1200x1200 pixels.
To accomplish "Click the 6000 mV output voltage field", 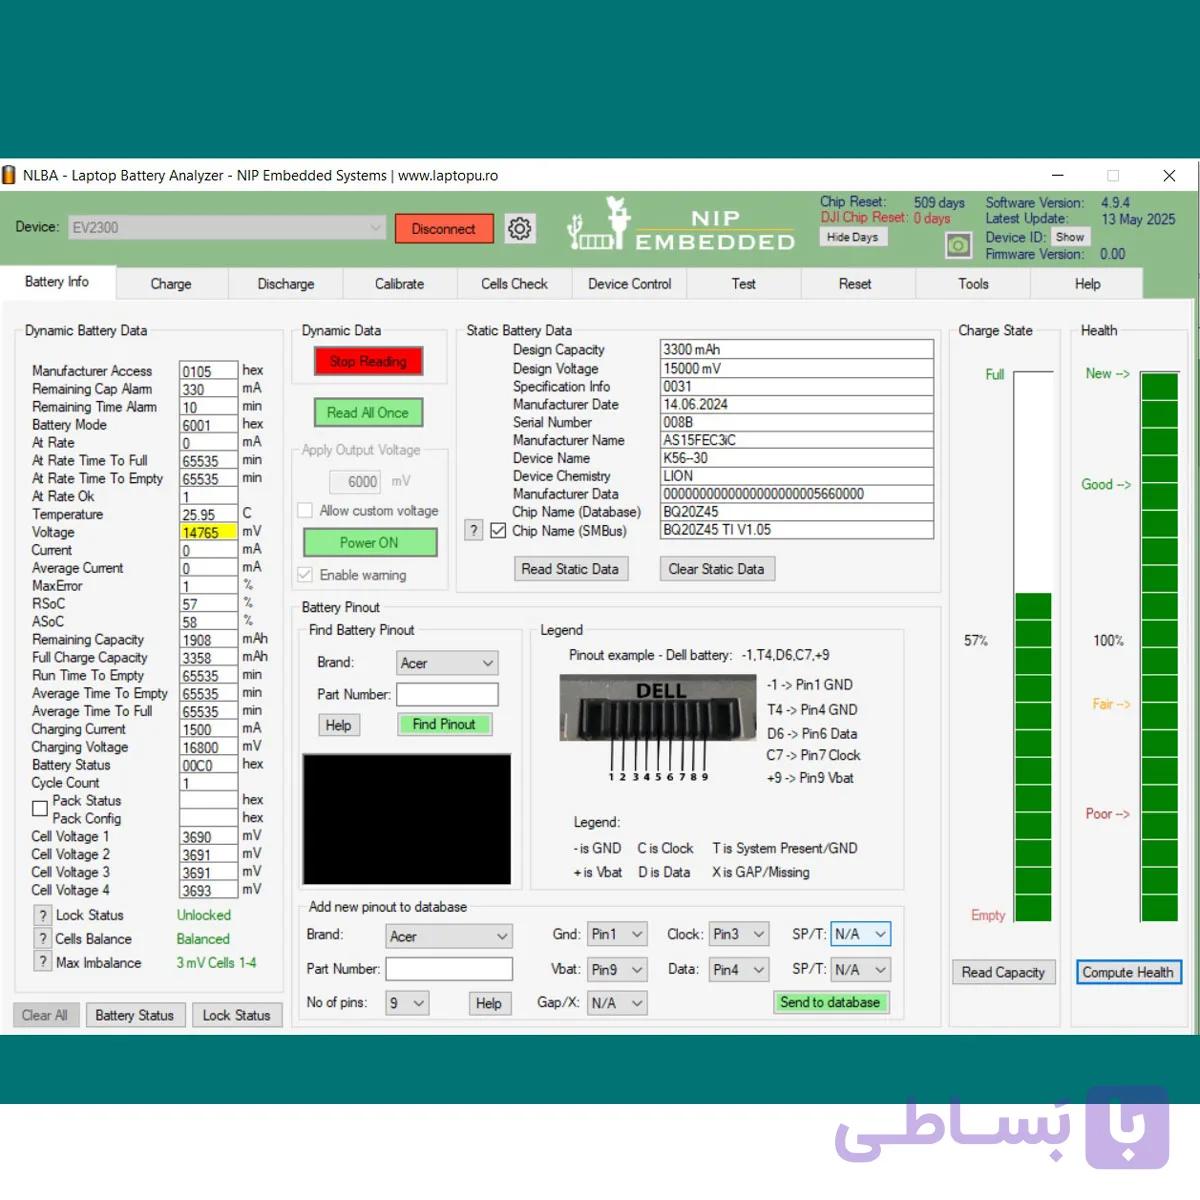I will [355, 482].
